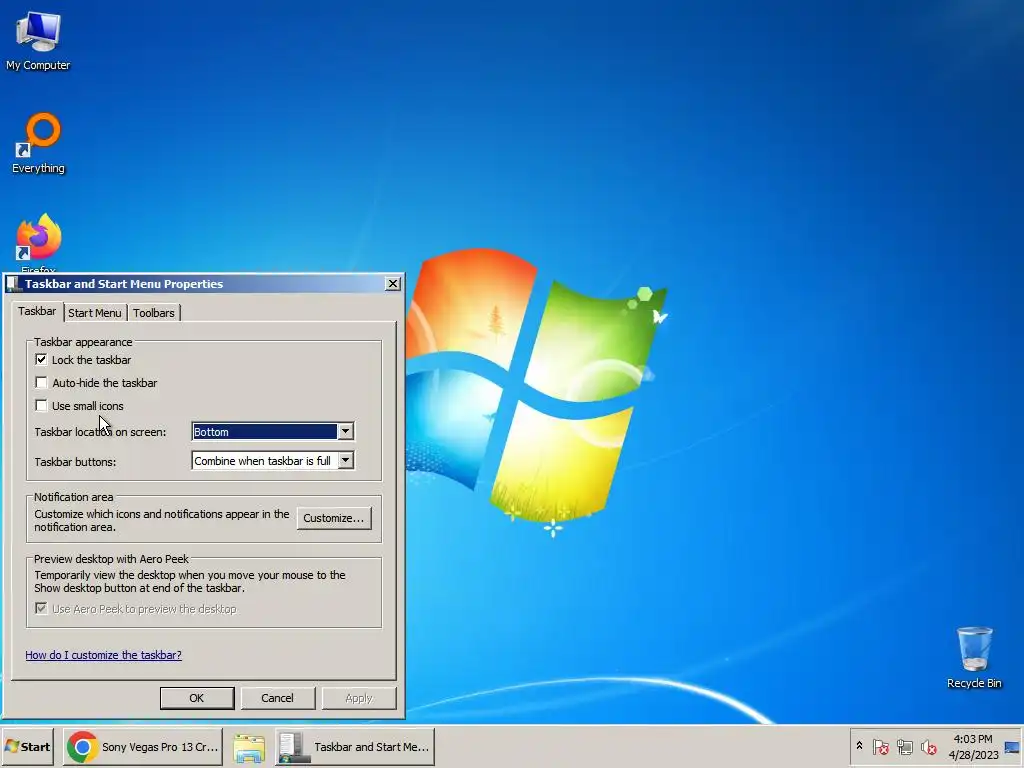The height and width of the screenshot is (768, 1024).
Task: Switch to the Taskbar tab
Action: [37, 312]
